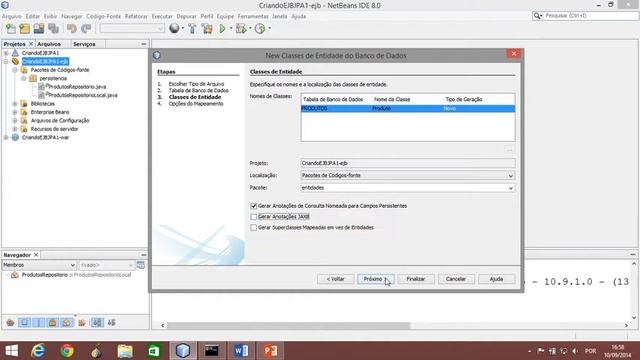Open Windows Store from the taskbar
640x360 pixels.
154,351
